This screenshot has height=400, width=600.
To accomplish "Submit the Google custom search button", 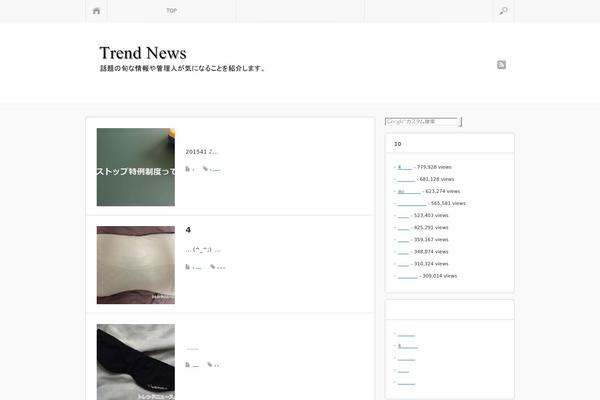I will coord(460,122).
